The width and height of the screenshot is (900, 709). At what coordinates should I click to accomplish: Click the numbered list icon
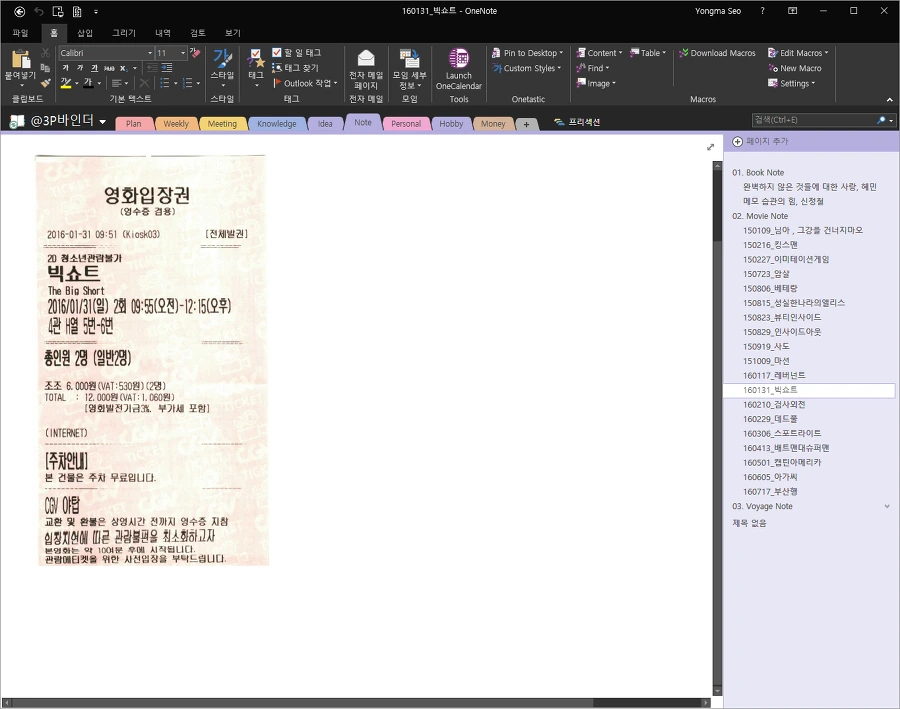click(x=187, y=83)
